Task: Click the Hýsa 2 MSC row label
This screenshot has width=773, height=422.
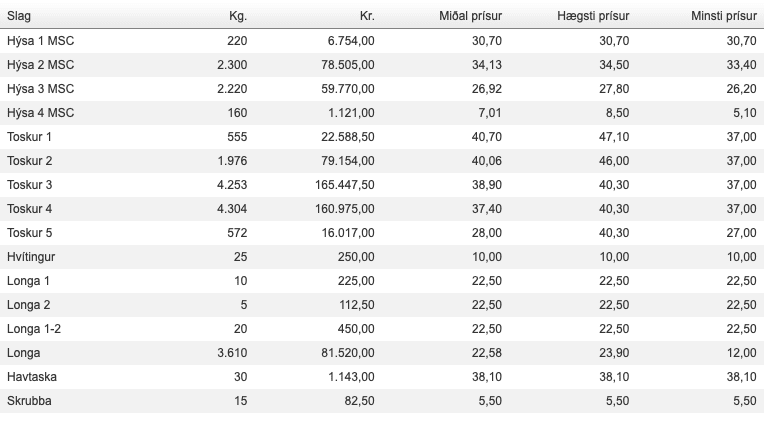Action: point(41,64)
